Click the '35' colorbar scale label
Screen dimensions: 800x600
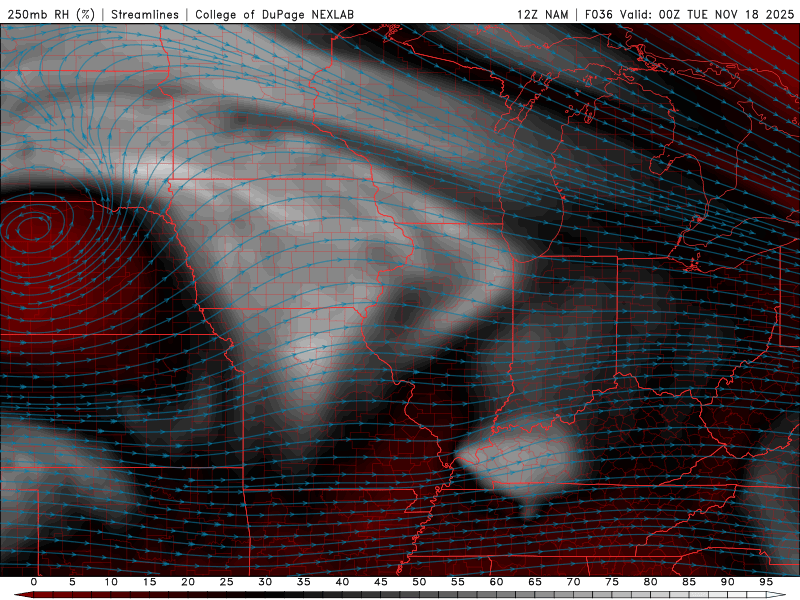(x=304, y=582)
